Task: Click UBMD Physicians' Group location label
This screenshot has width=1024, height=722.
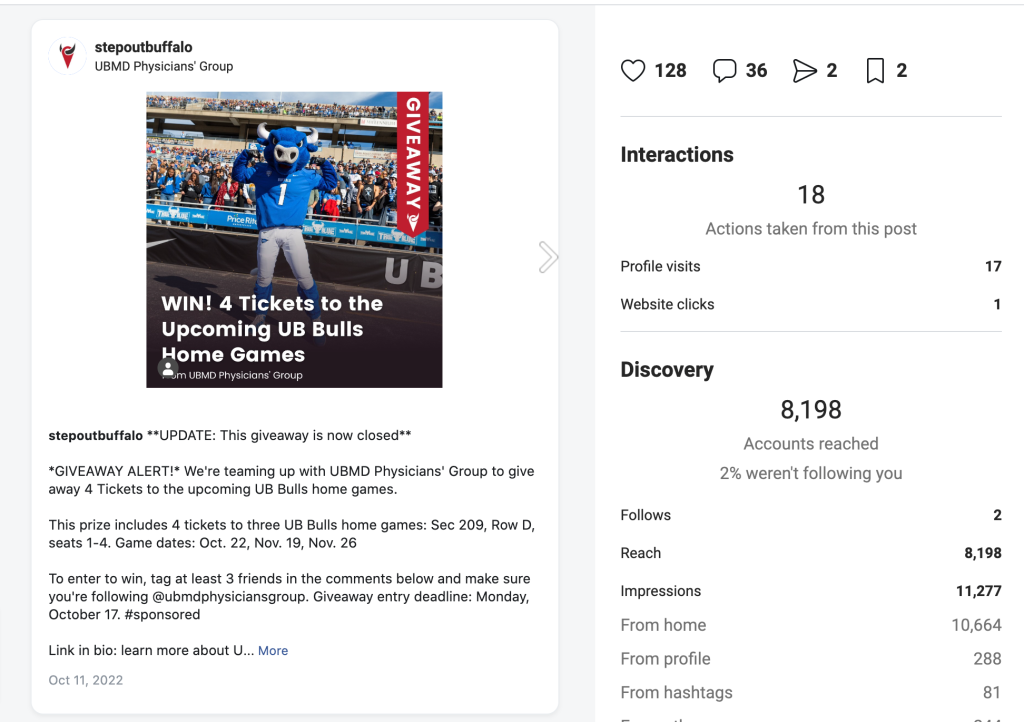Action: pos(164,66)
